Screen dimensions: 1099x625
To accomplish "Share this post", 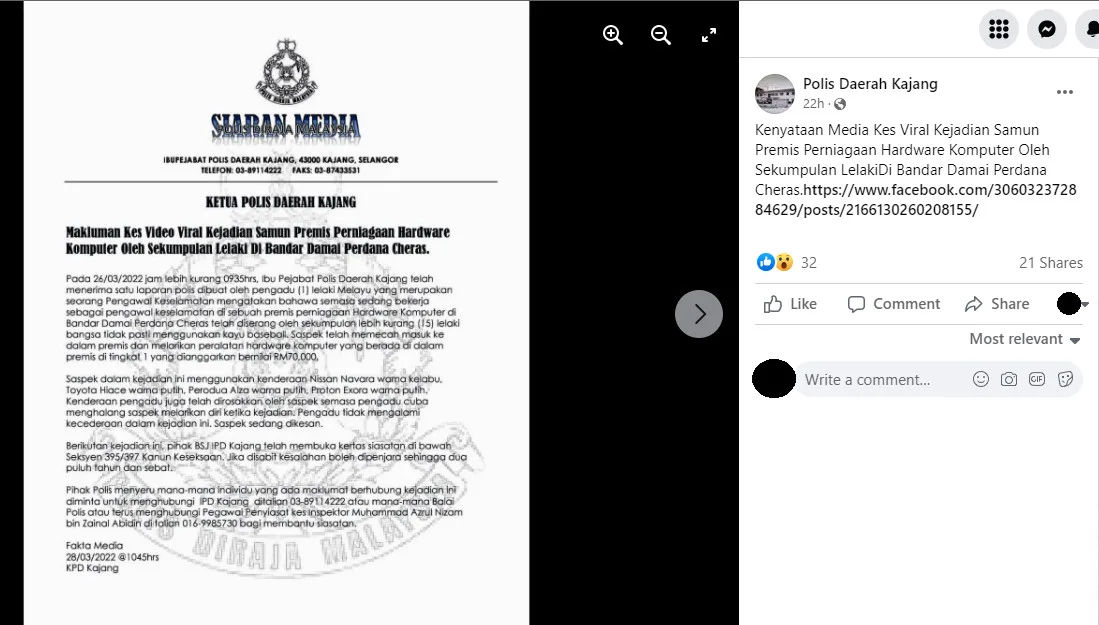I will pyautogui.click(x=997, y=303).
